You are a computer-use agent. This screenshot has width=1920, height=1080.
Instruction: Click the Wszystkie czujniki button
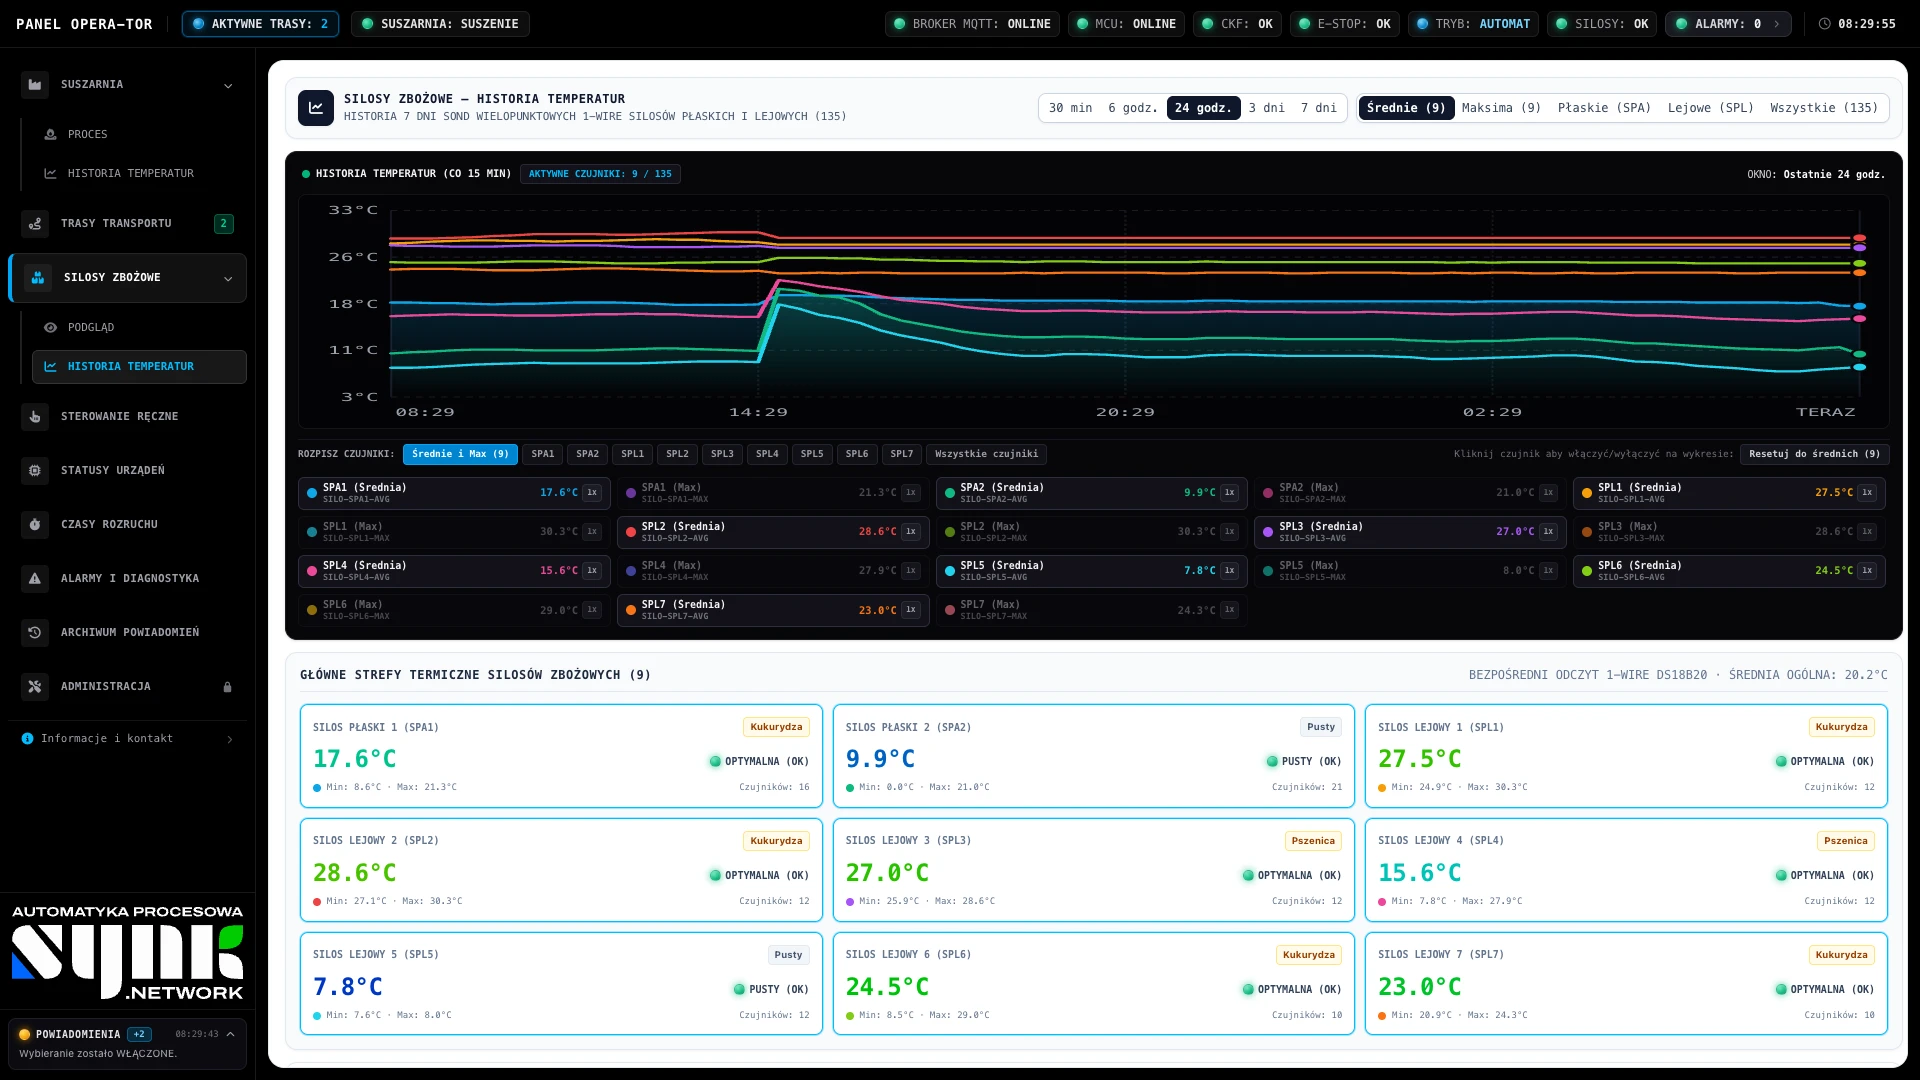click(x=986, y=454)
